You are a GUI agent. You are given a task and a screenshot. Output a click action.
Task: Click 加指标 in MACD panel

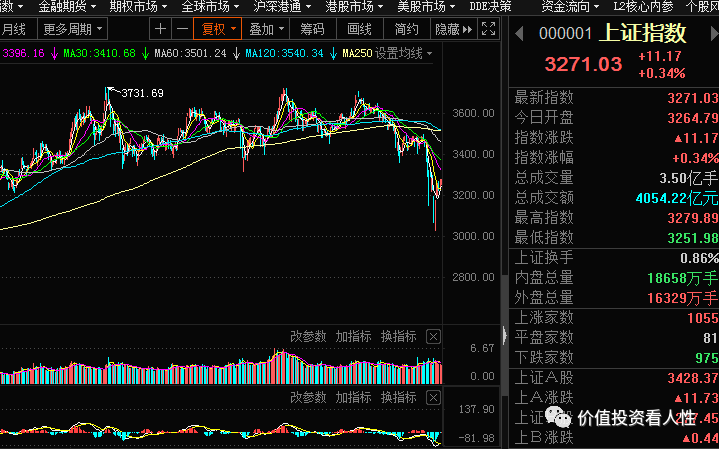(x=353, y=397)
